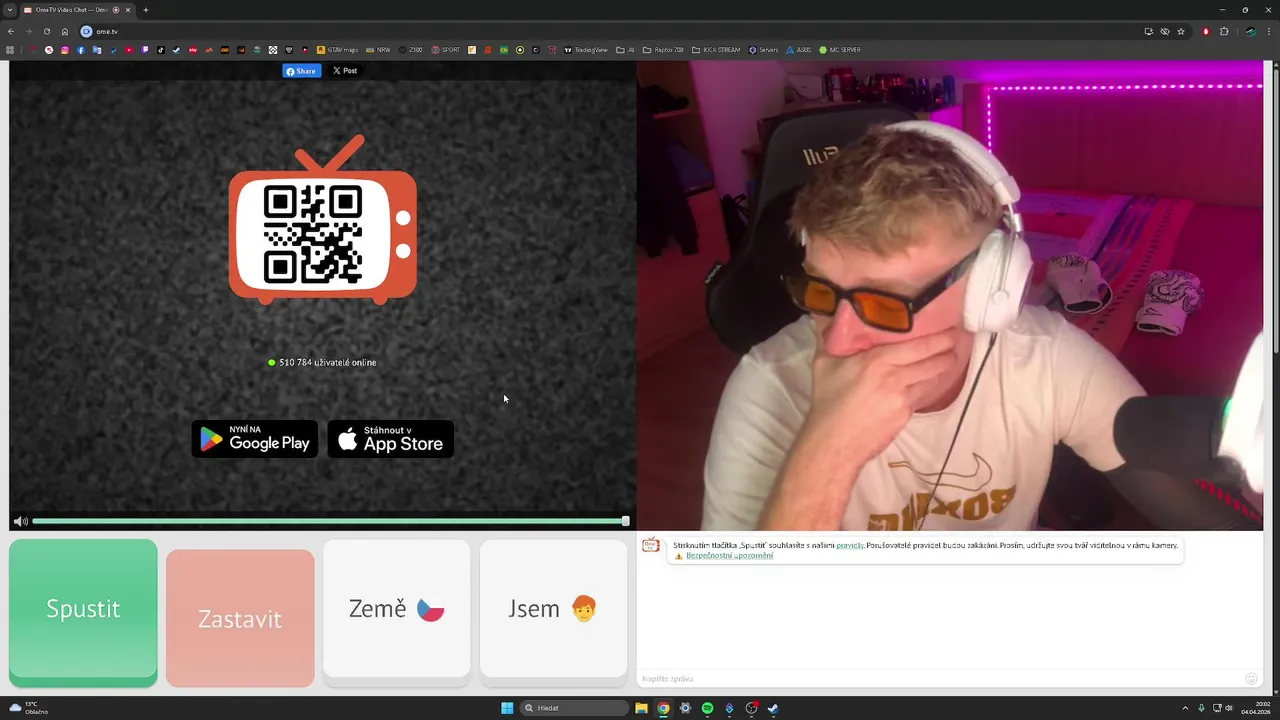Open the NRW bookmark
Image resolution: width=1280 pixels, height=720 pixels.
(378, 50)
